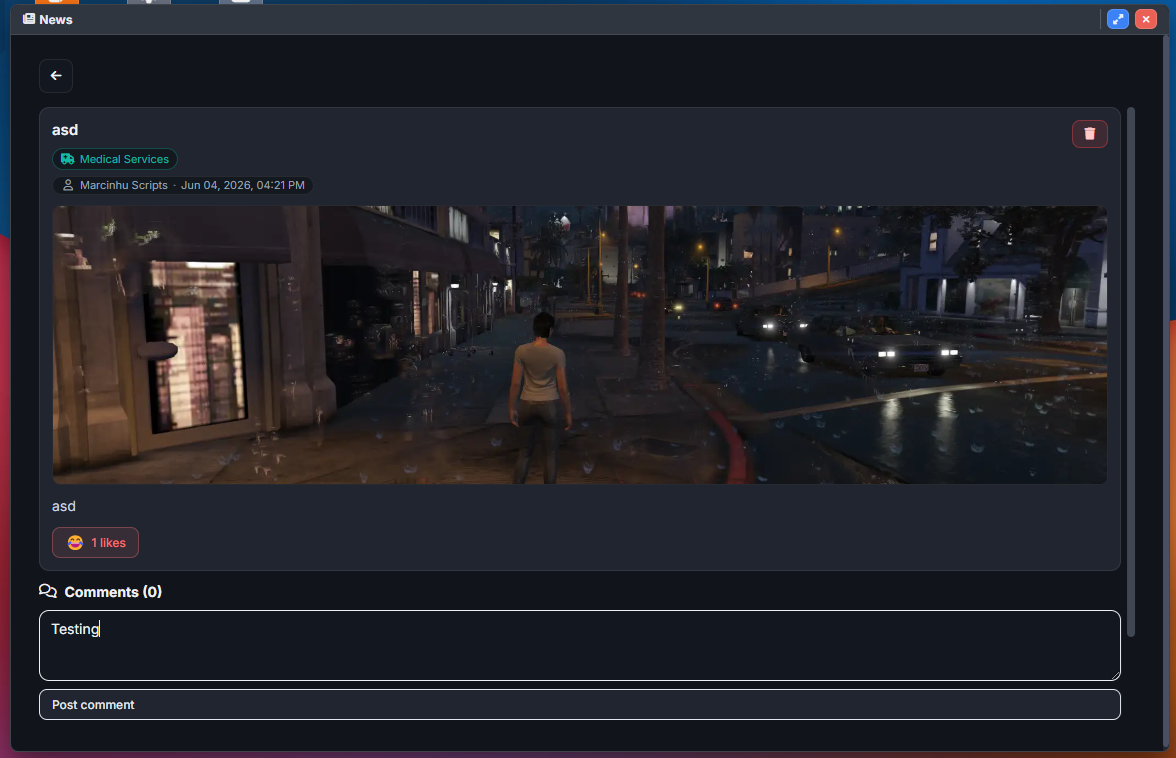Go back using the left arrow button

pos(56,76)
